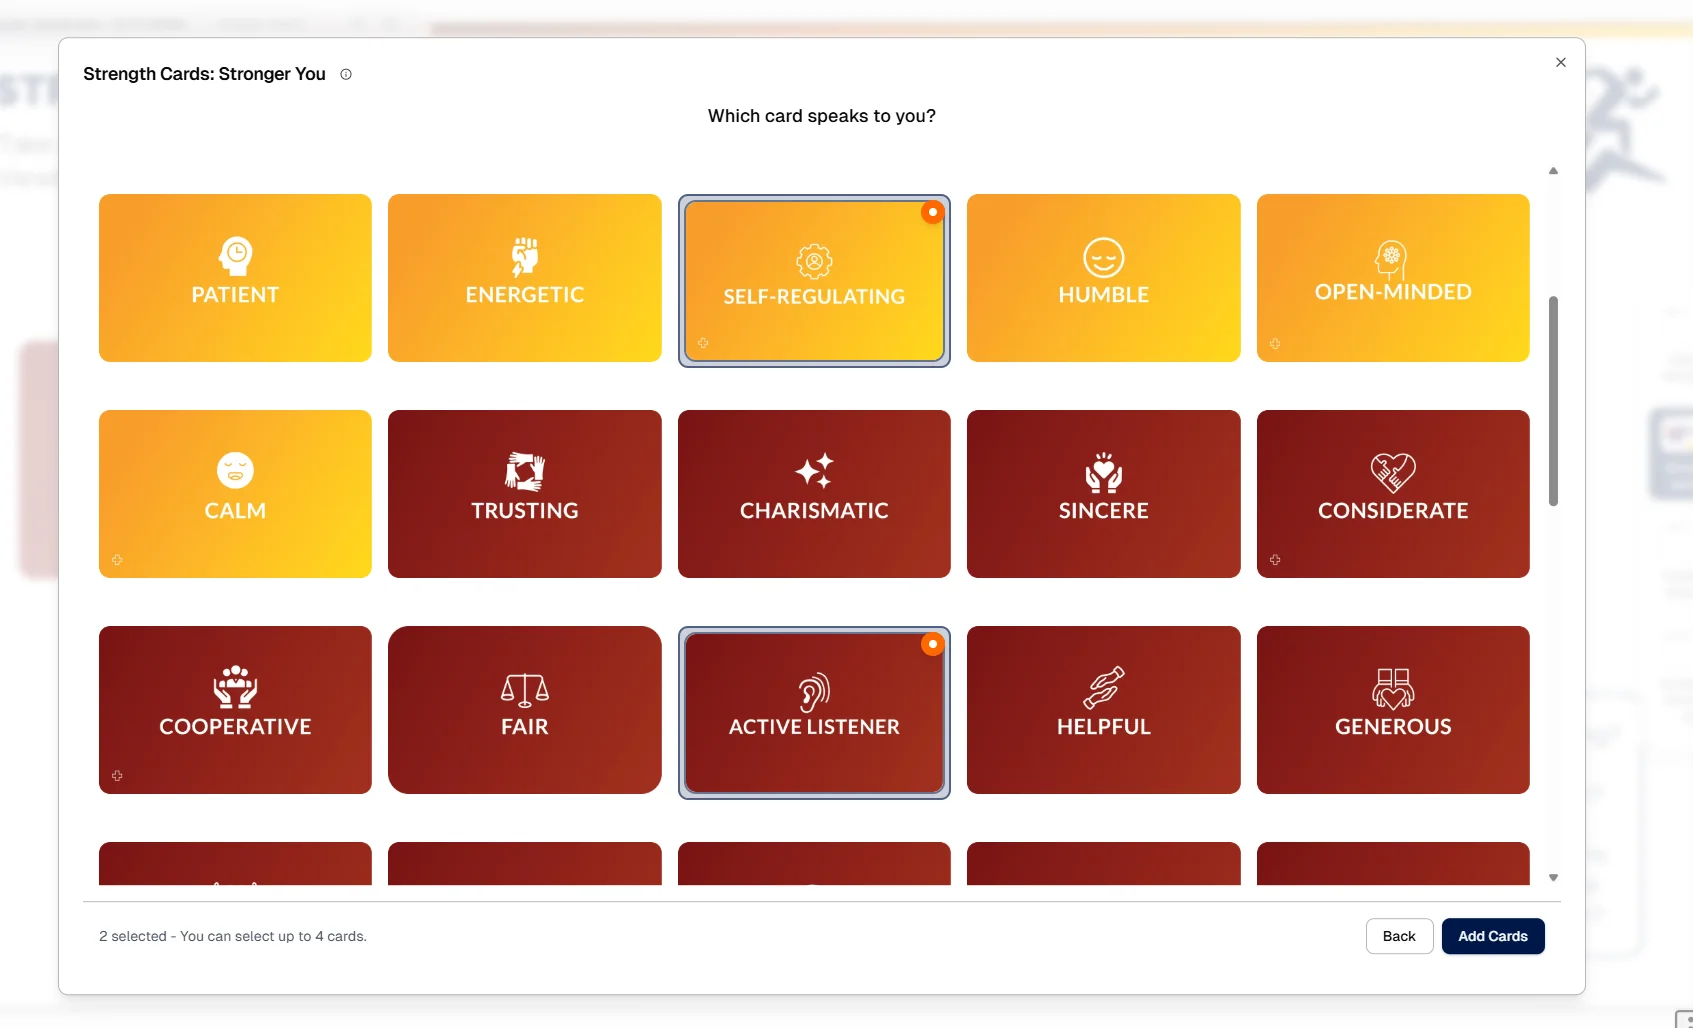The width and height of the screenshot is (1693, 1028).
Task: Expand details on the Considerate card via plus icon
Action: [x=1276, y=560]
